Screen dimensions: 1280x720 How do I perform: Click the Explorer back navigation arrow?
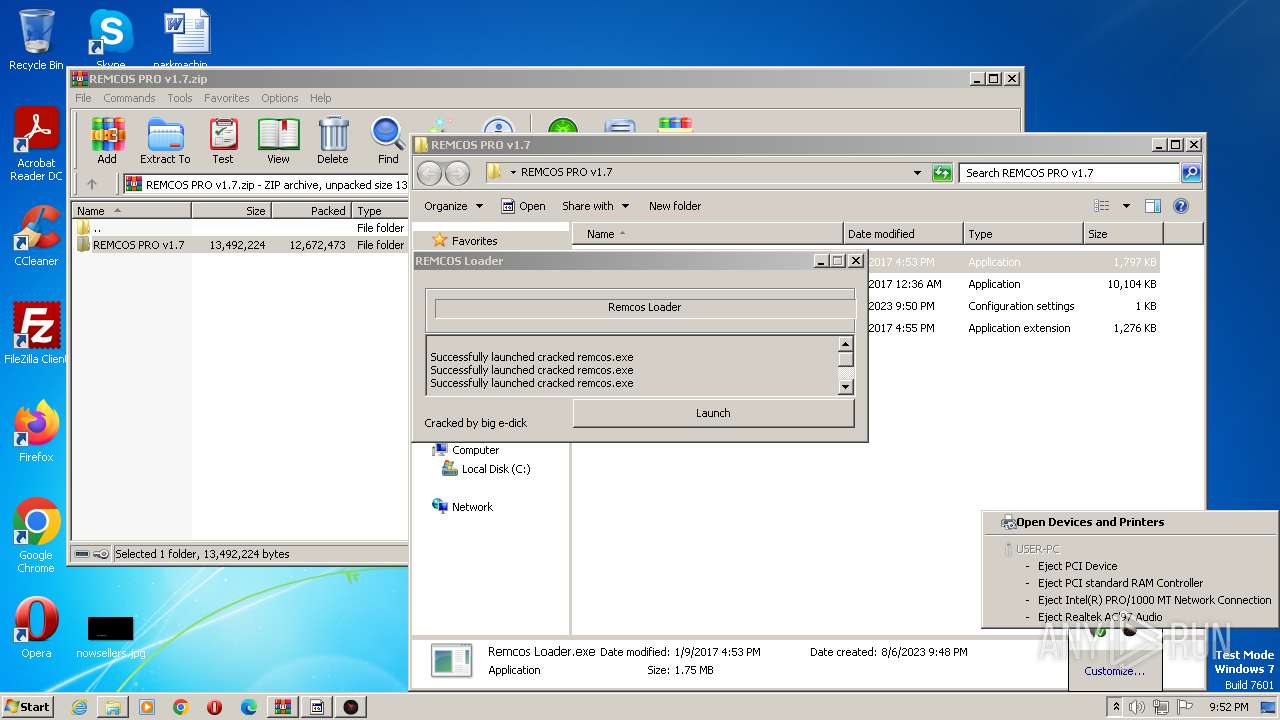pyautogui.click(x=430, y=173)
